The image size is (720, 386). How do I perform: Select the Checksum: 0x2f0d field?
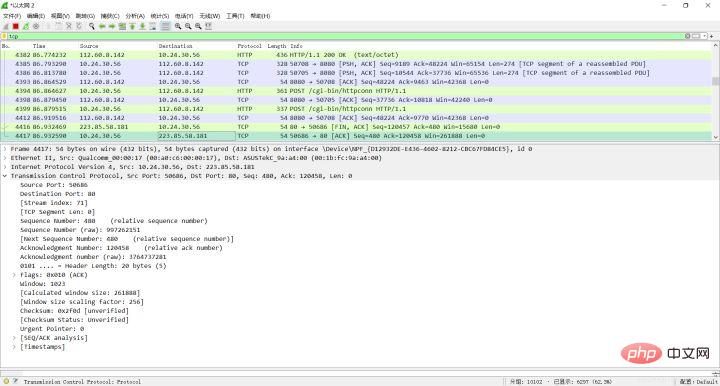pyautogui.click(x=74, y=311)
